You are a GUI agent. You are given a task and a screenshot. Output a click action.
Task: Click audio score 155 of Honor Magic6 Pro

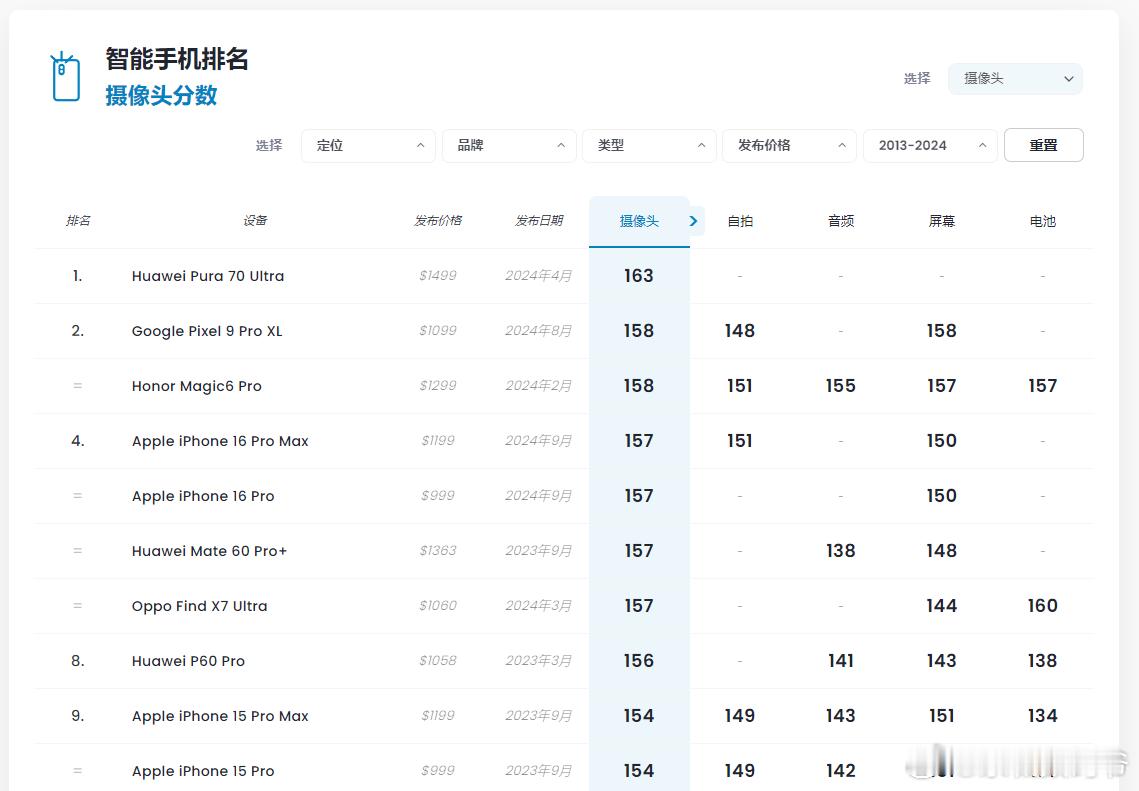[840, 386]
